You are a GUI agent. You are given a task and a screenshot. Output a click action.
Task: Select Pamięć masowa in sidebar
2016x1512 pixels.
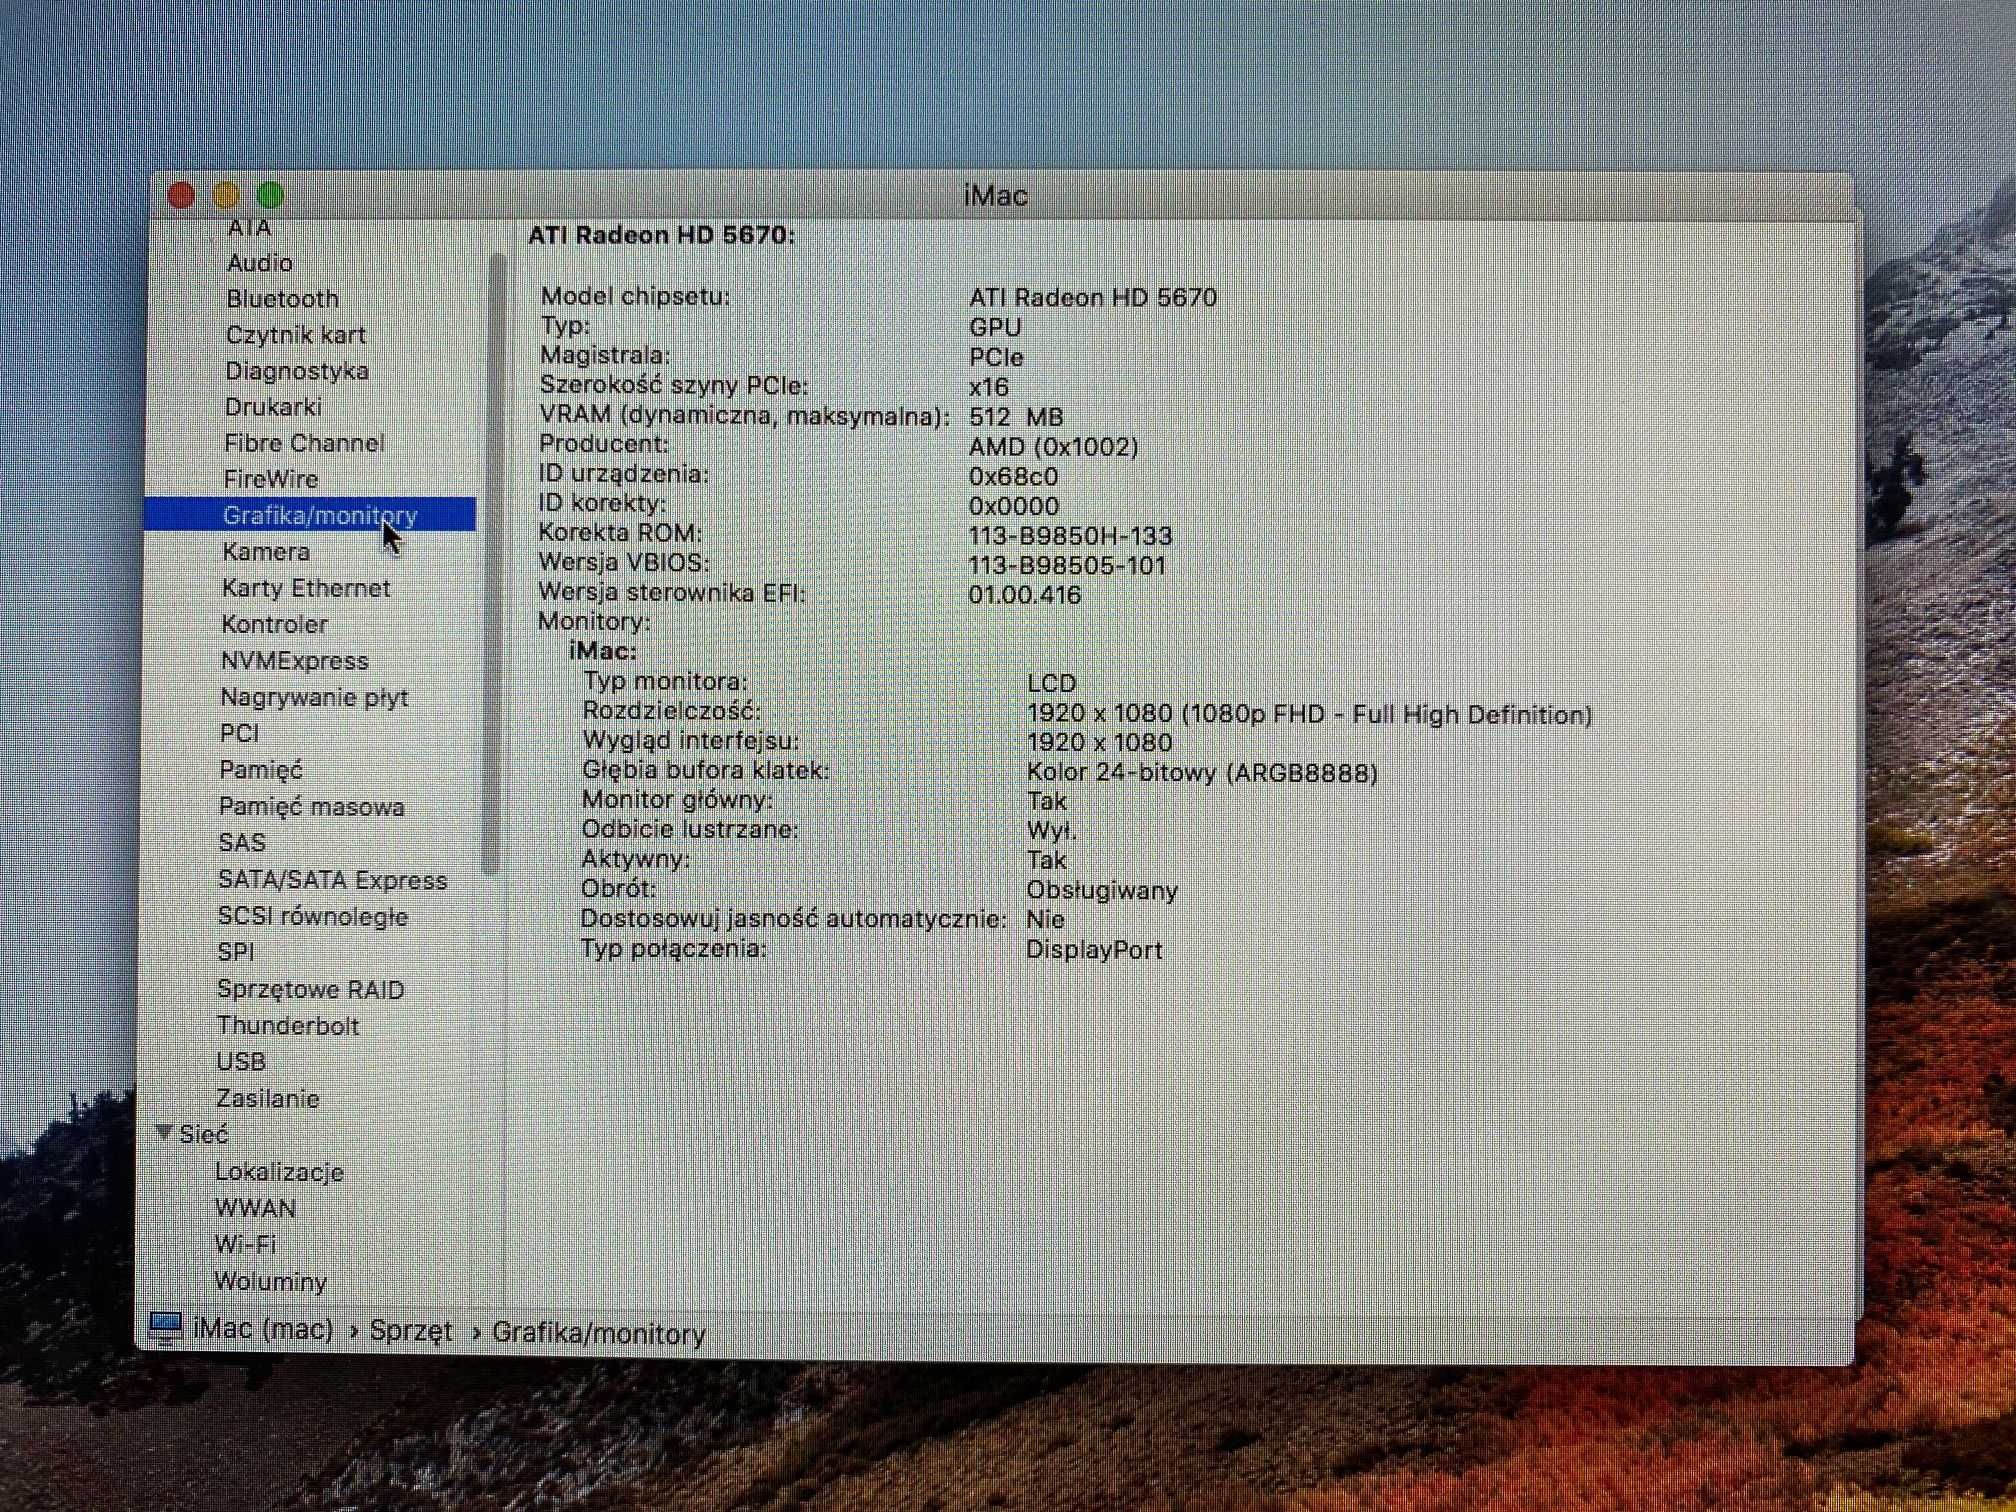point(311,807)
